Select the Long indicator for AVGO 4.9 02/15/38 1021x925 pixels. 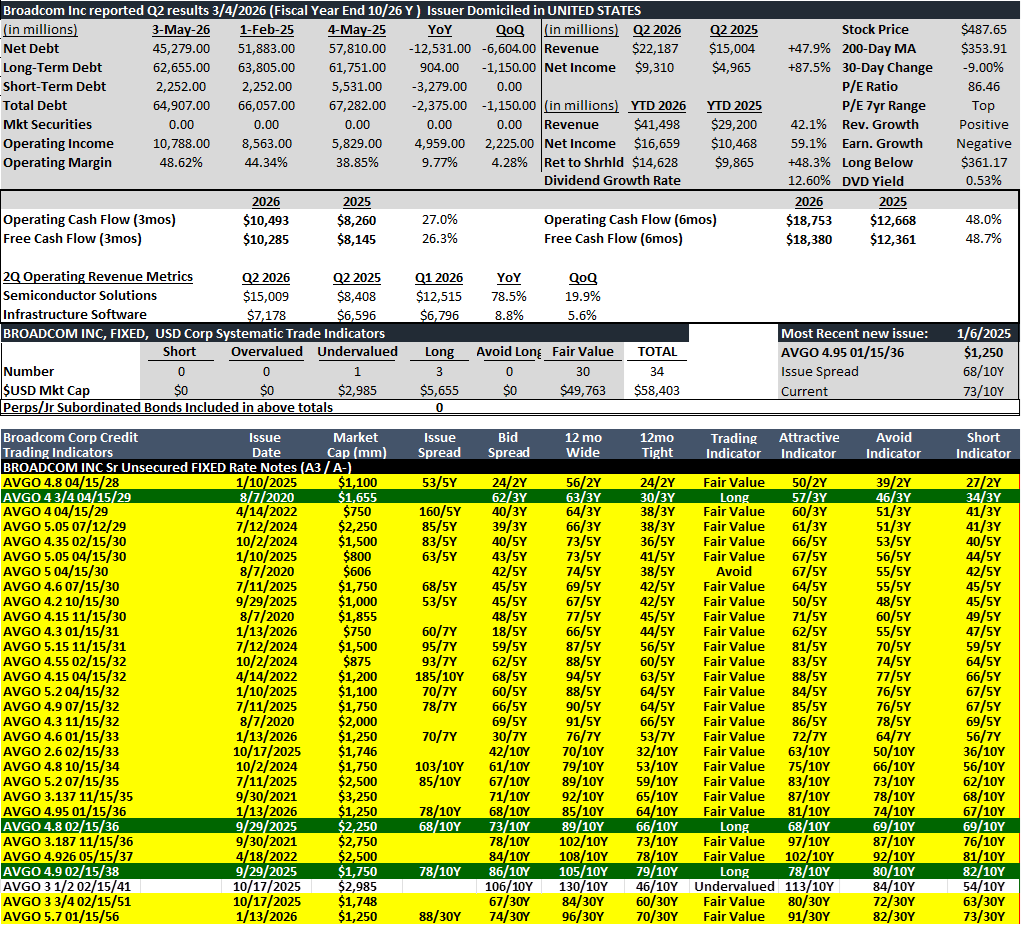point(734,872)
